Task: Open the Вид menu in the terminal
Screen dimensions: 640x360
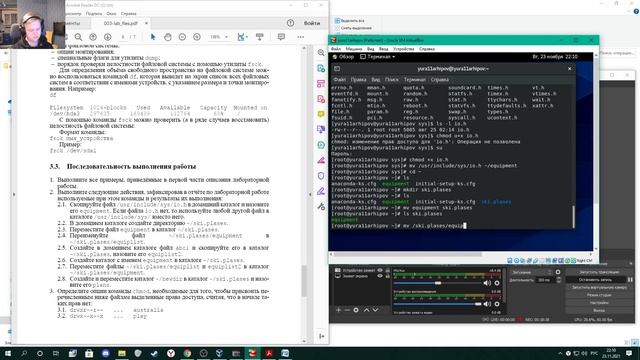Action: coord(376,80)
